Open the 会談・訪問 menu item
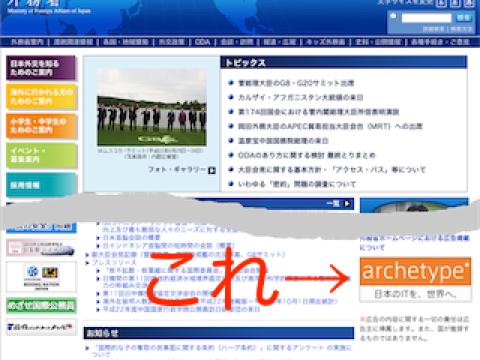The height and width of the screenshot is (360, 480). pyautogui.click(x=237, y=42)
